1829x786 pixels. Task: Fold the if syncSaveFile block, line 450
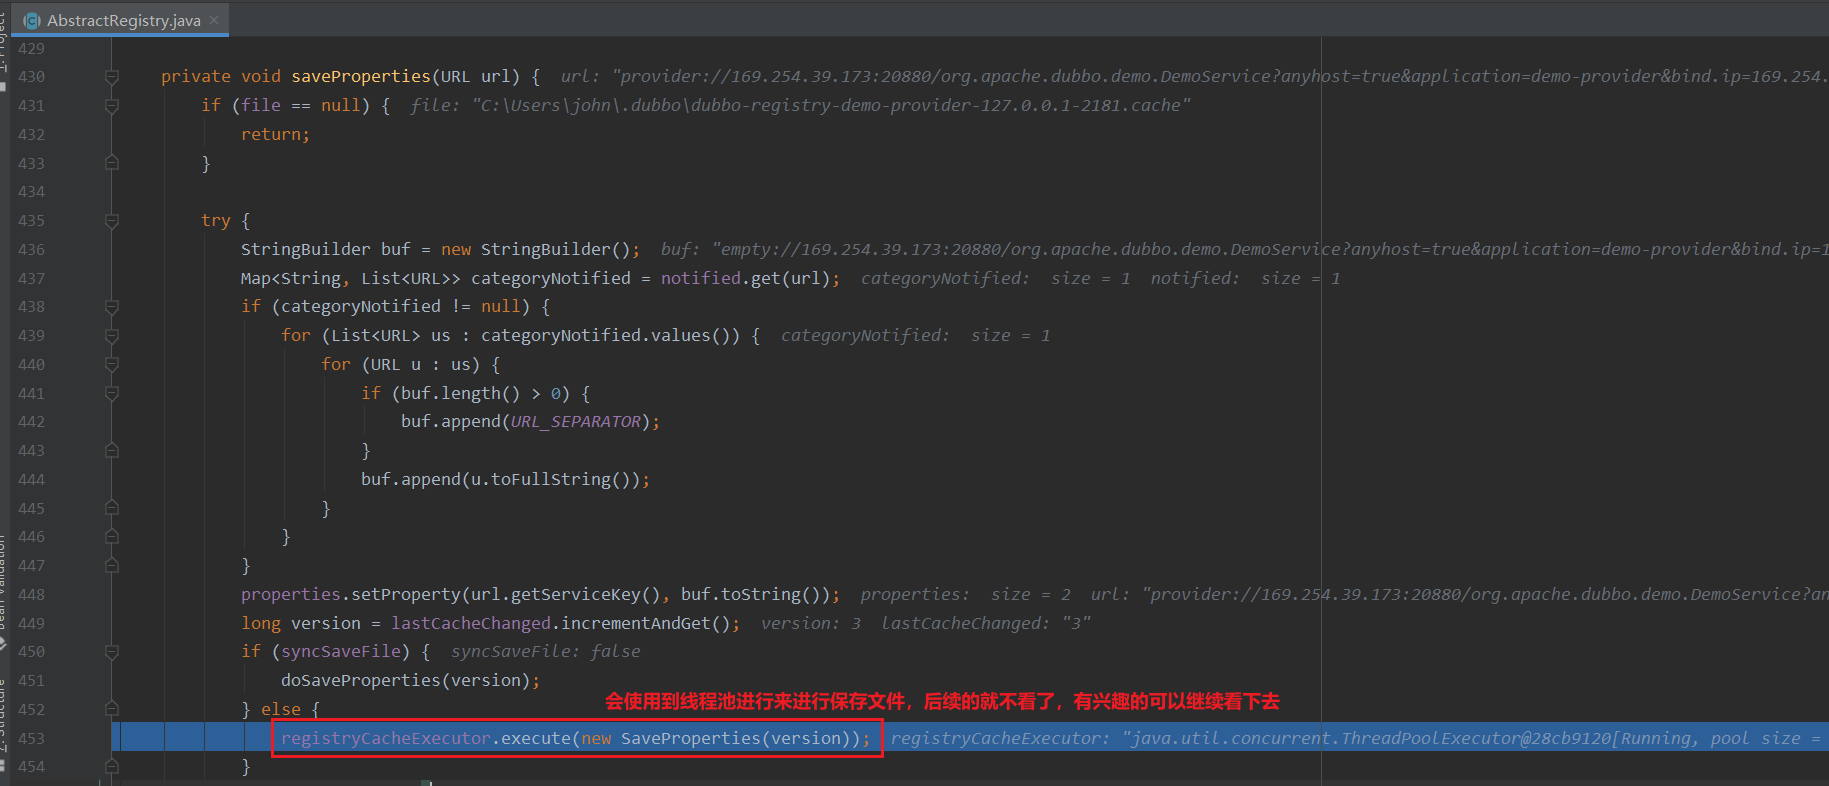(x=112, y=652)
